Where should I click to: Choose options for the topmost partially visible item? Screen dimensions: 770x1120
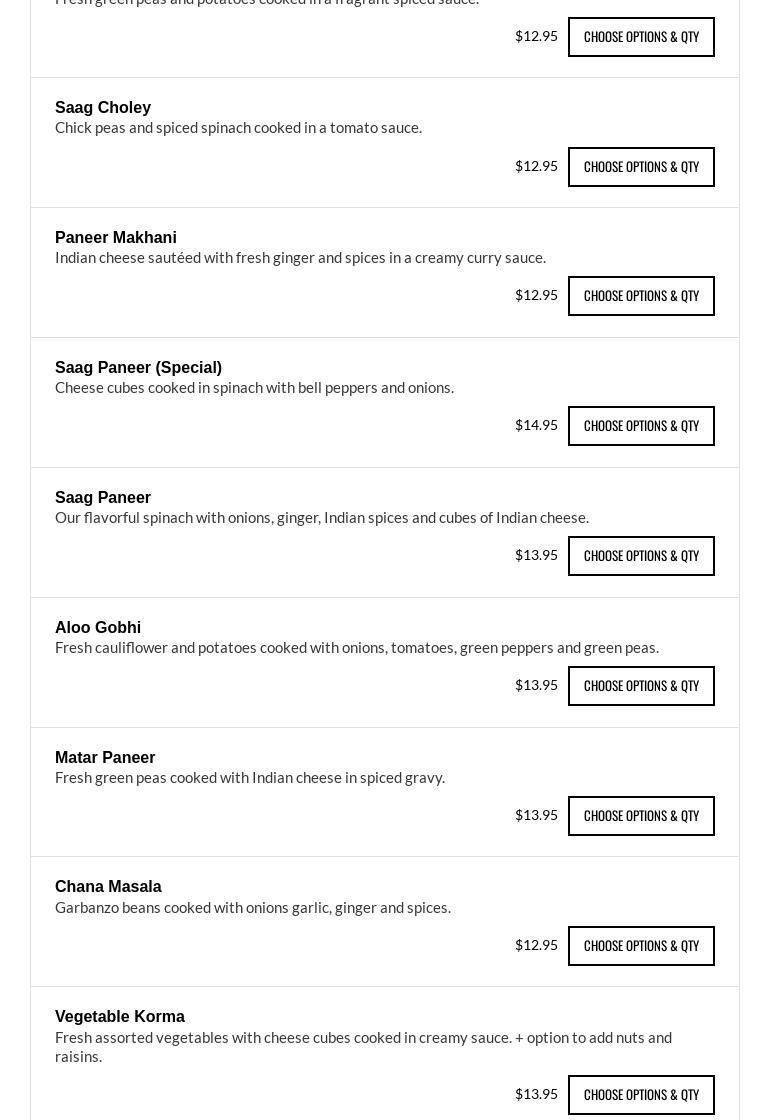pyautogui.click(x=641, y=37)
